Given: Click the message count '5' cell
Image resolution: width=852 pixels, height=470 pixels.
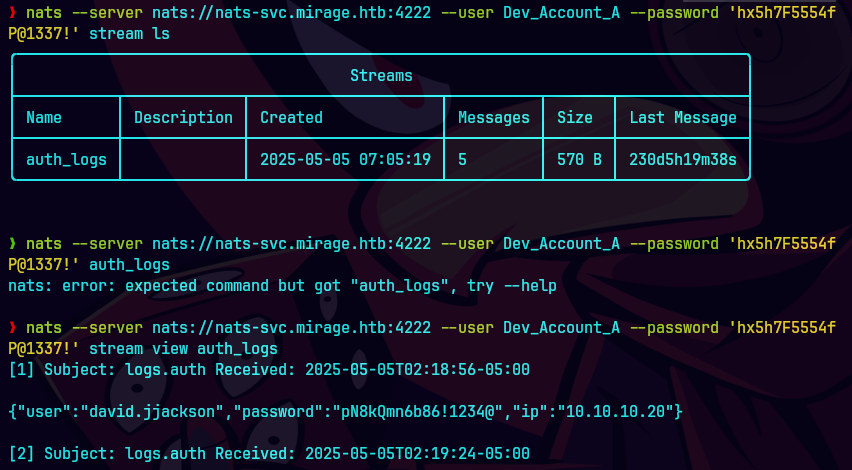Looking at the screenshot, I should pyautogui.click(x=462, y=159).
